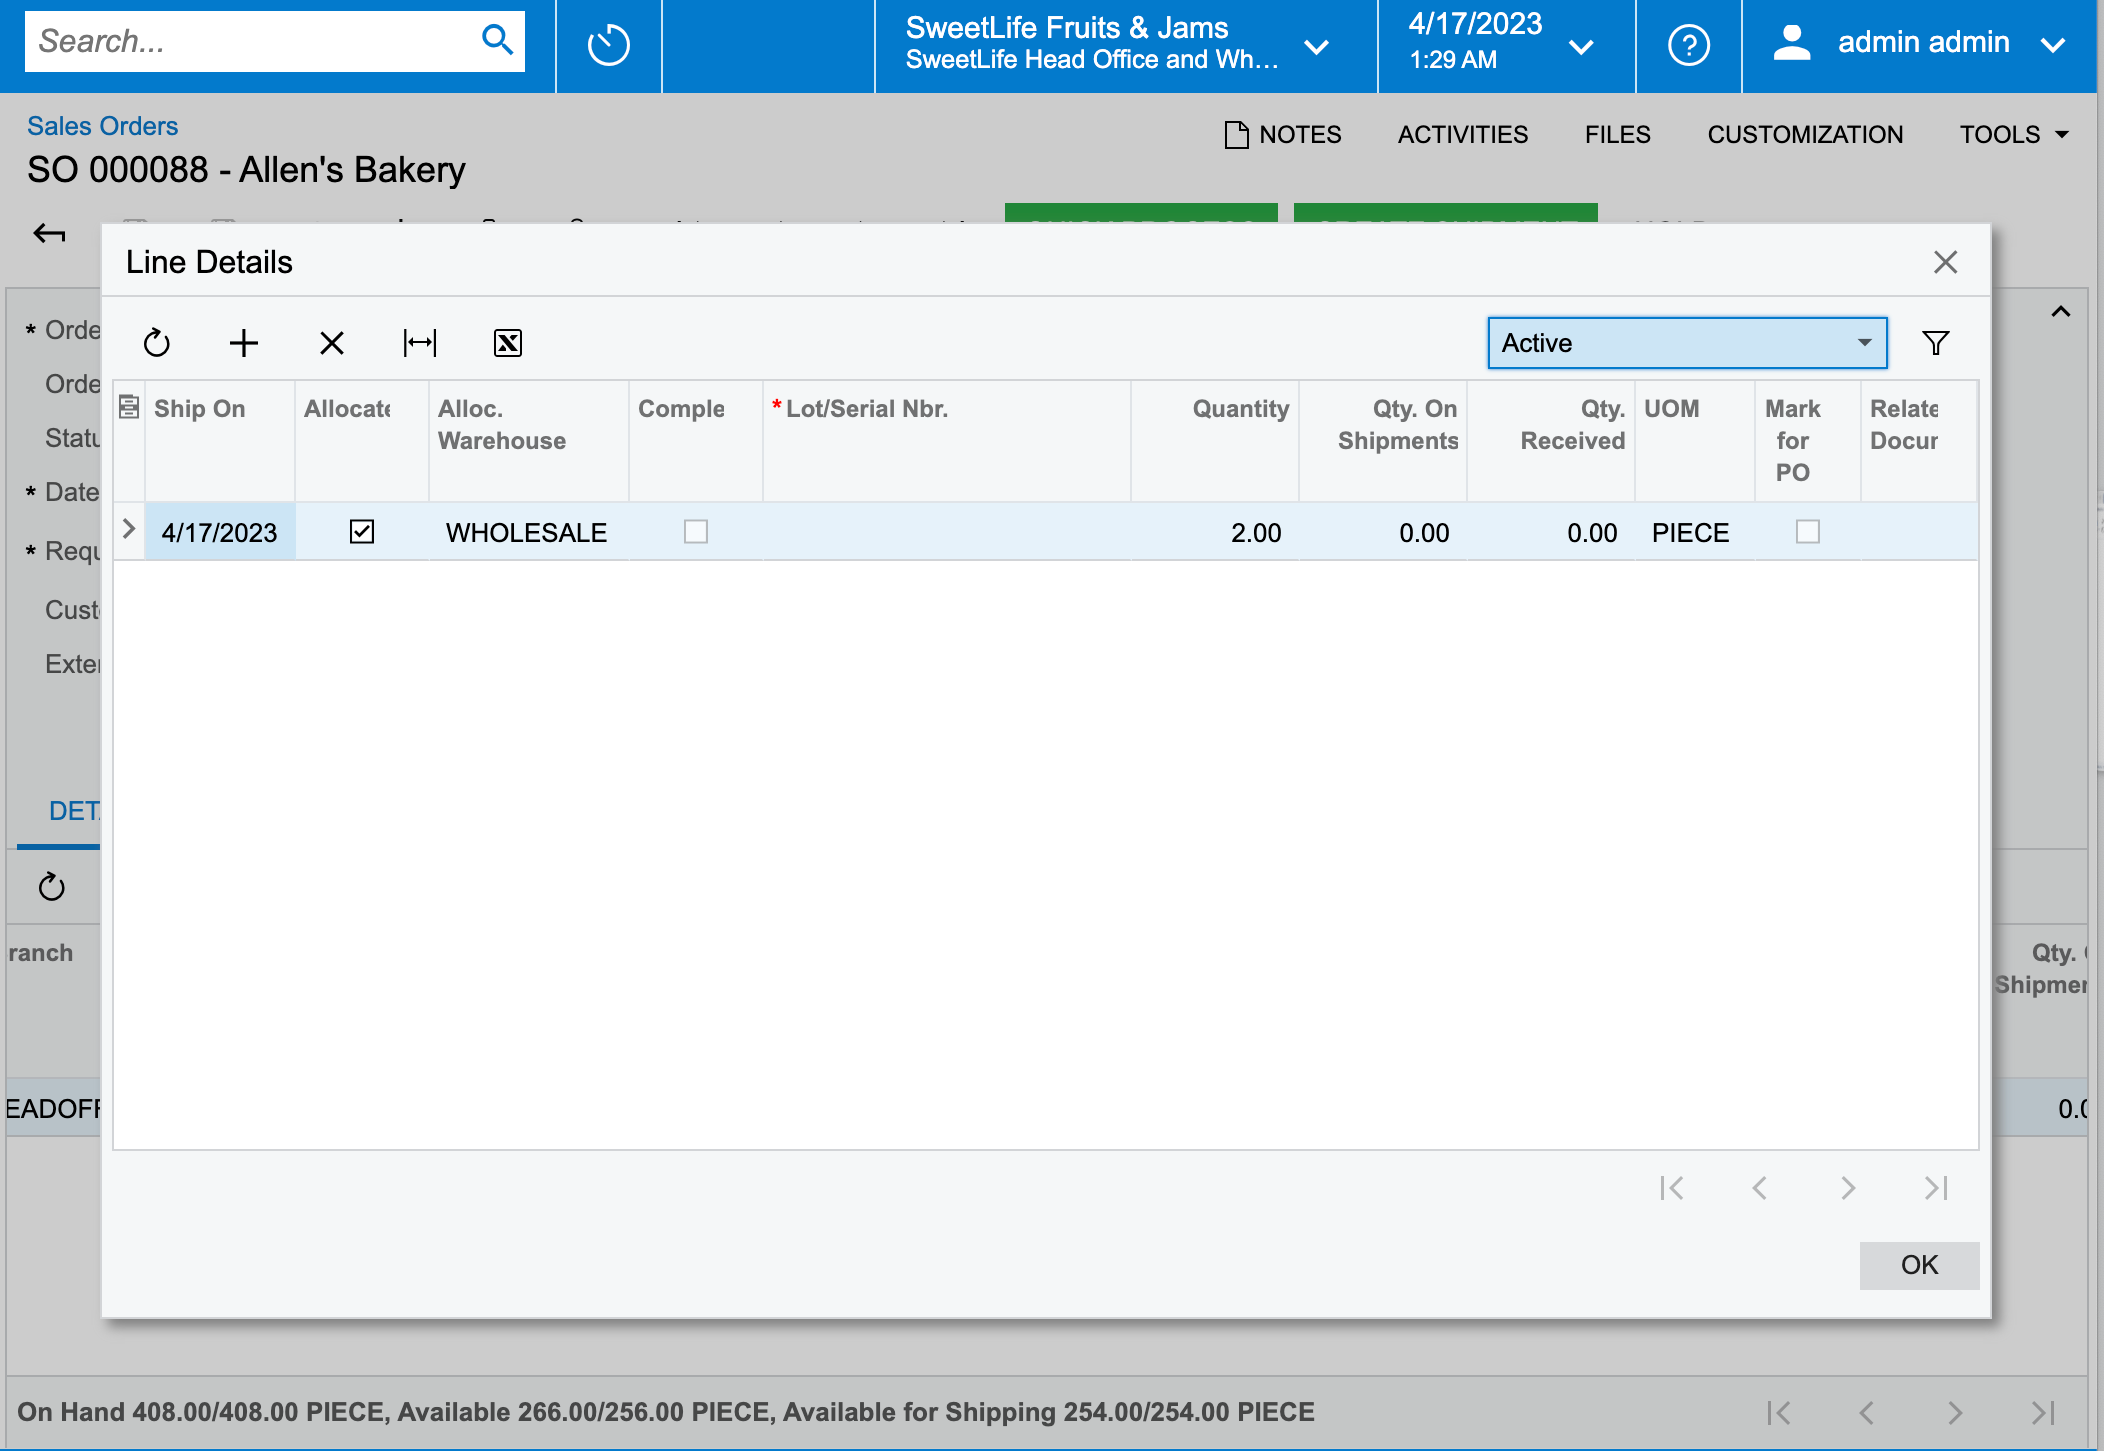Expand the admin admin user menu

tap(2053, 45)
